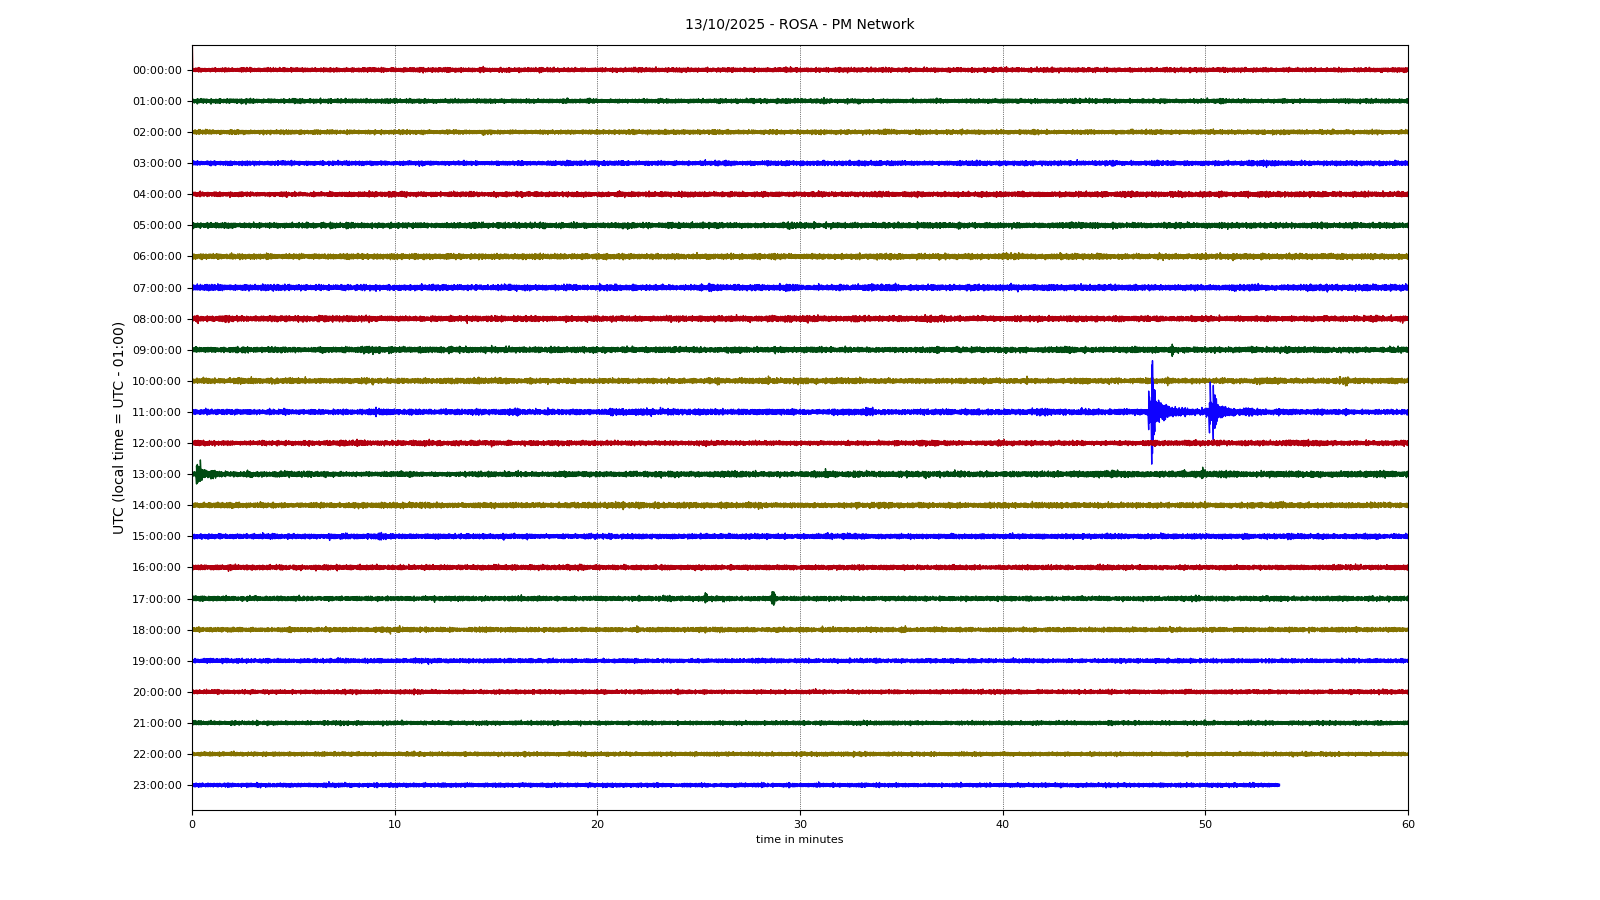Click the x-axis tick label 20

597,824
